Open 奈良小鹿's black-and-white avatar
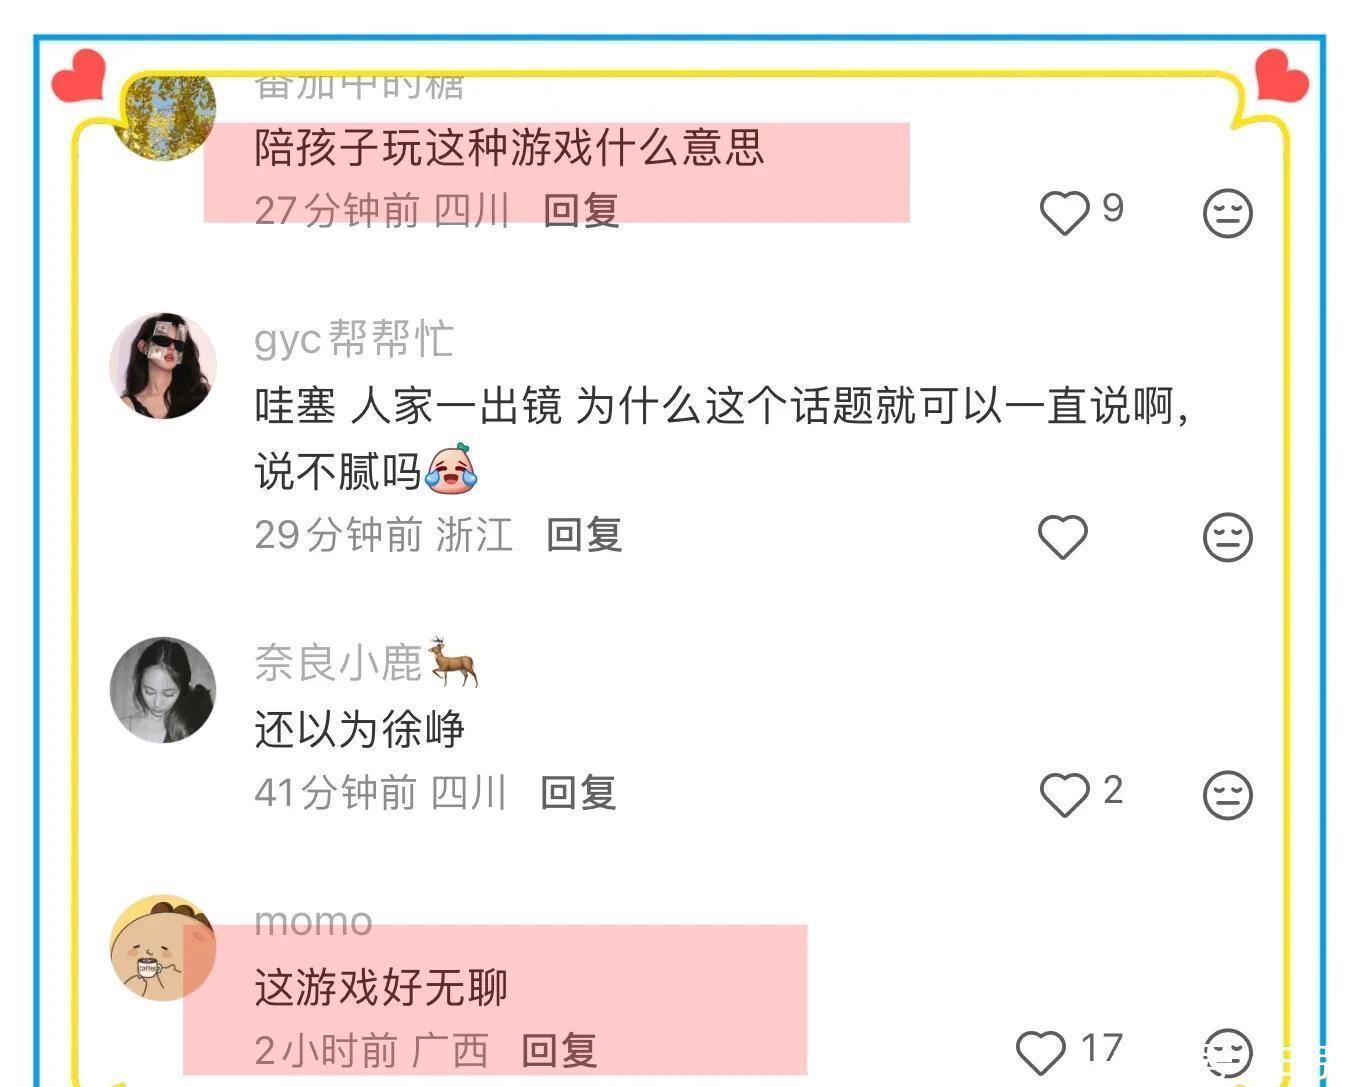This screenshot has height=1087, width=1360. point(163,690)
